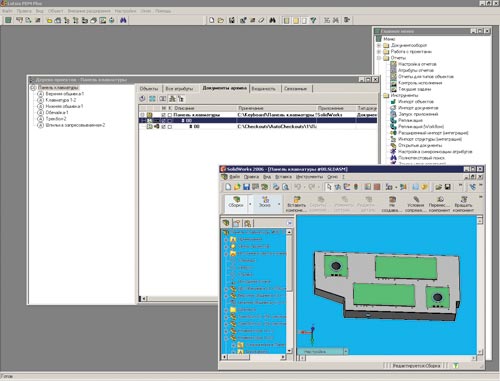Click the Rebuild traffic light icon in SolidWorks
The height and width of the screenshot is (381, 500).
pos(356,187)
